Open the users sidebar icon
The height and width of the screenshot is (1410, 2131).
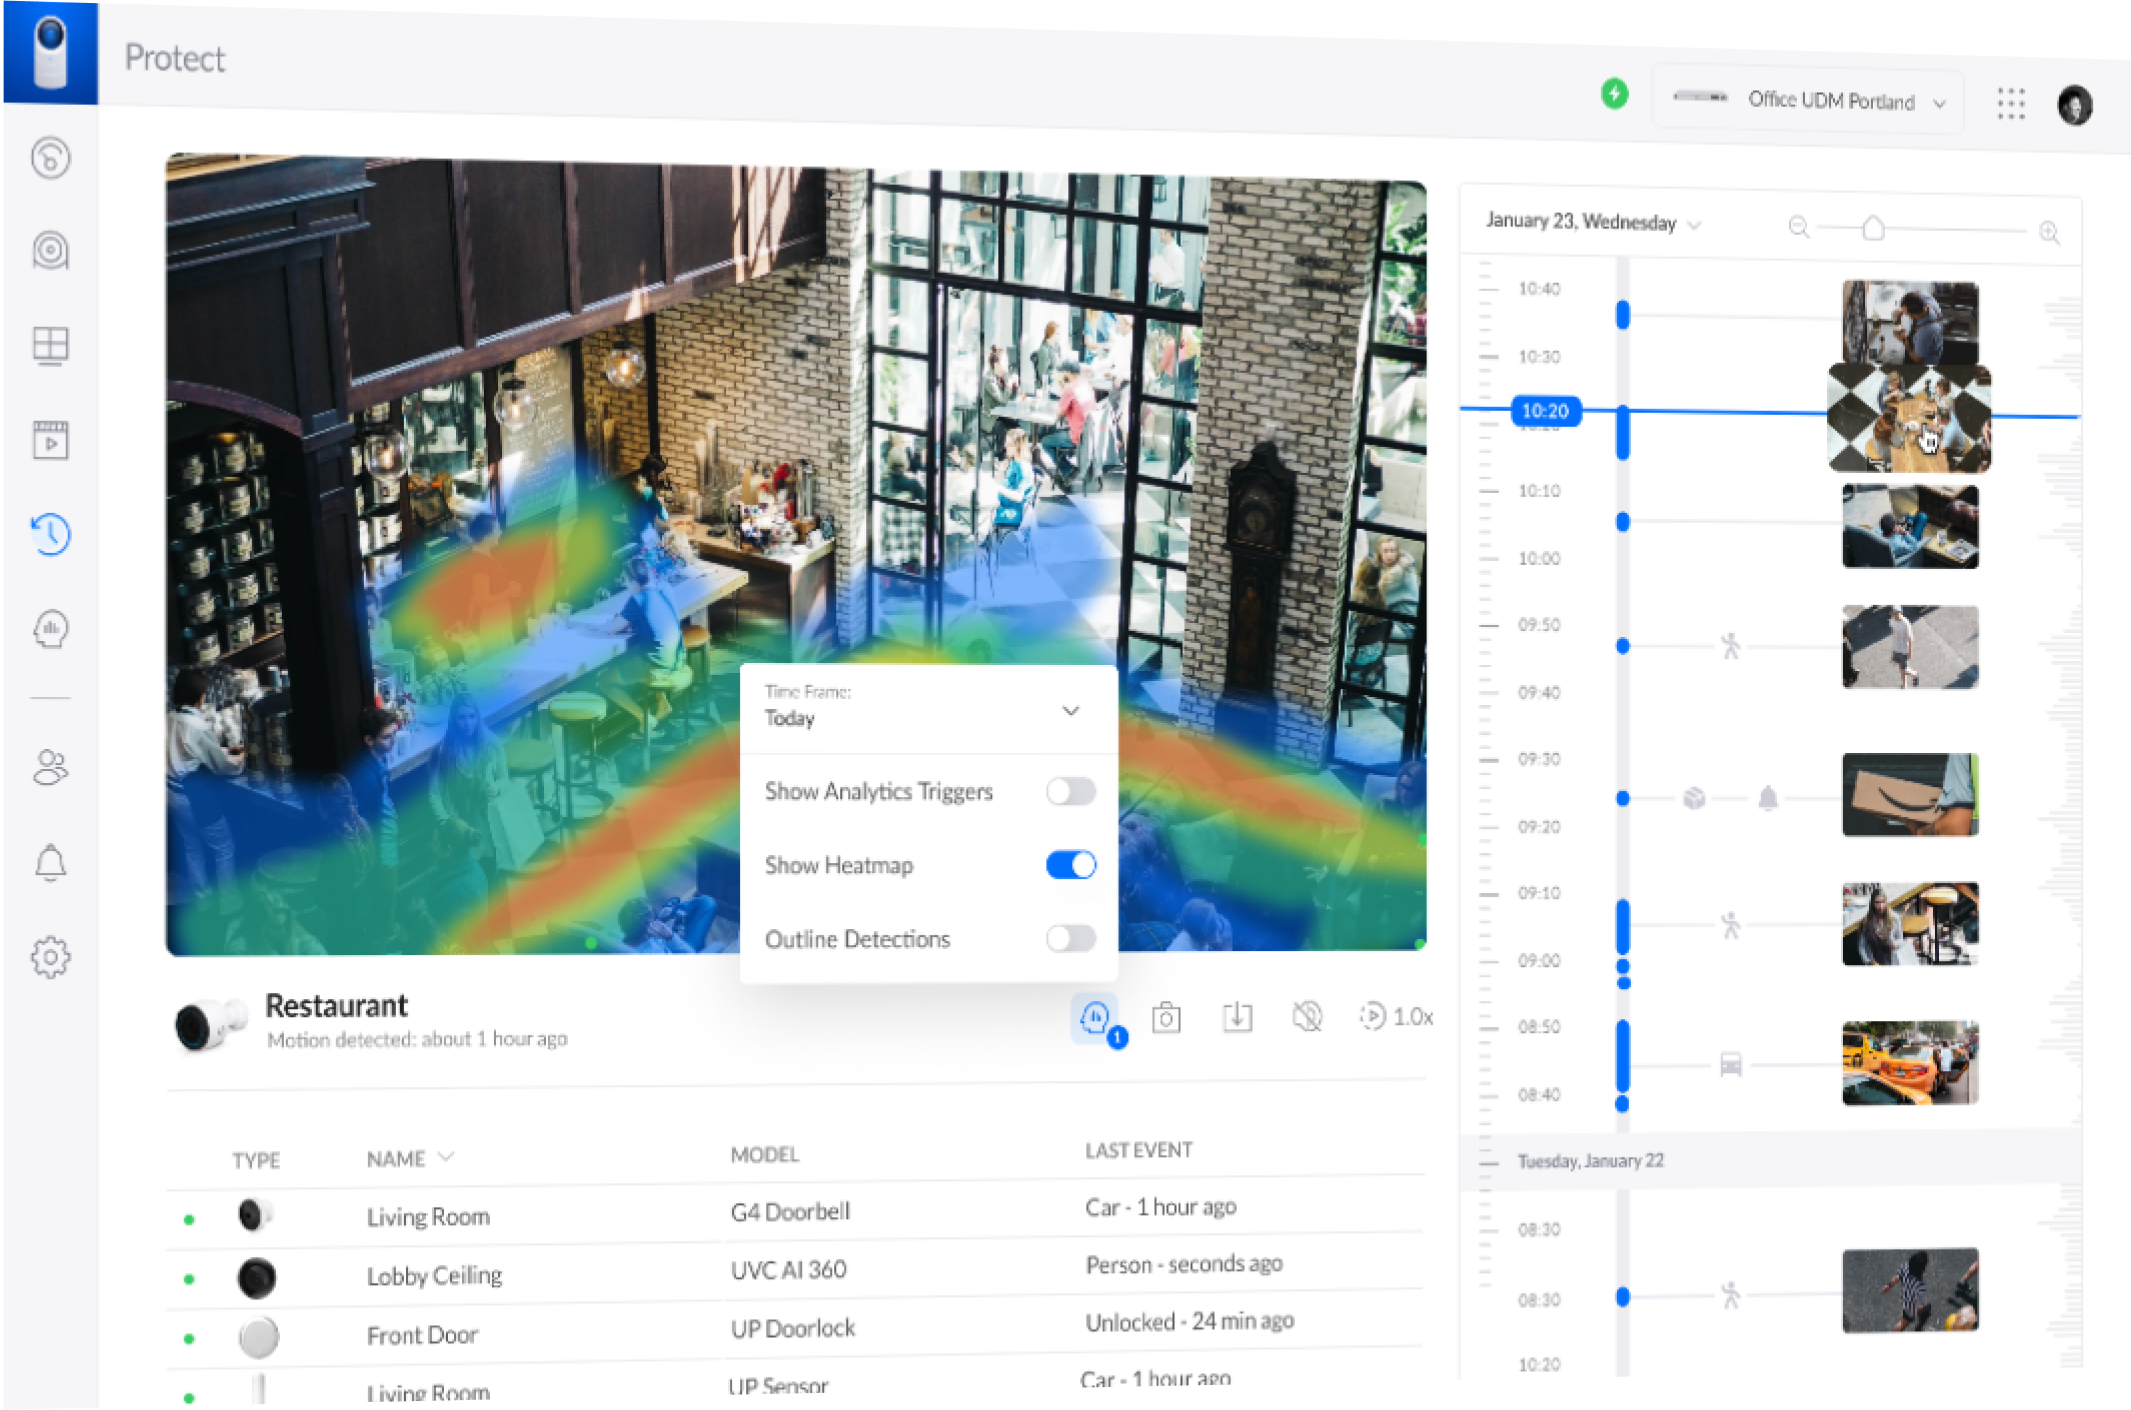coord(50,768)
